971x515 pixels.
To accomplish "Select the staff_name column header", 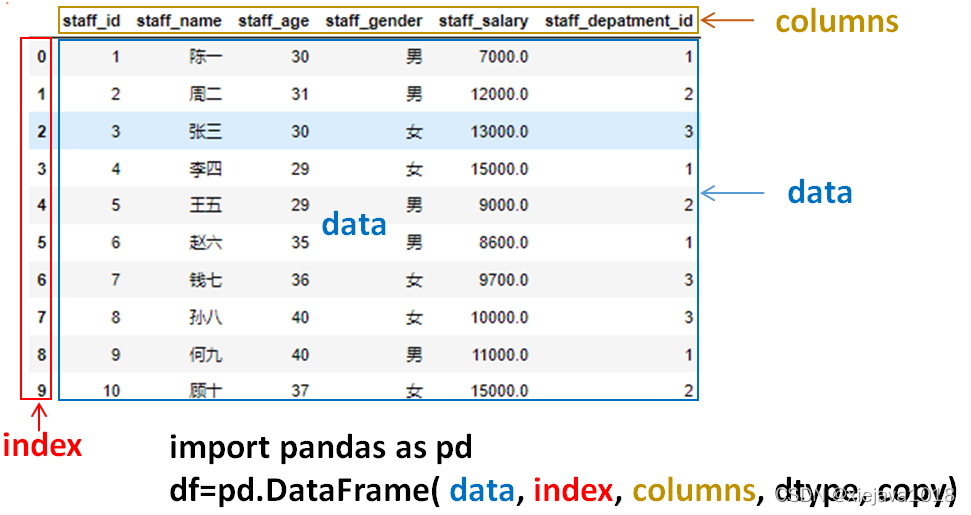I will pos(179,21).
